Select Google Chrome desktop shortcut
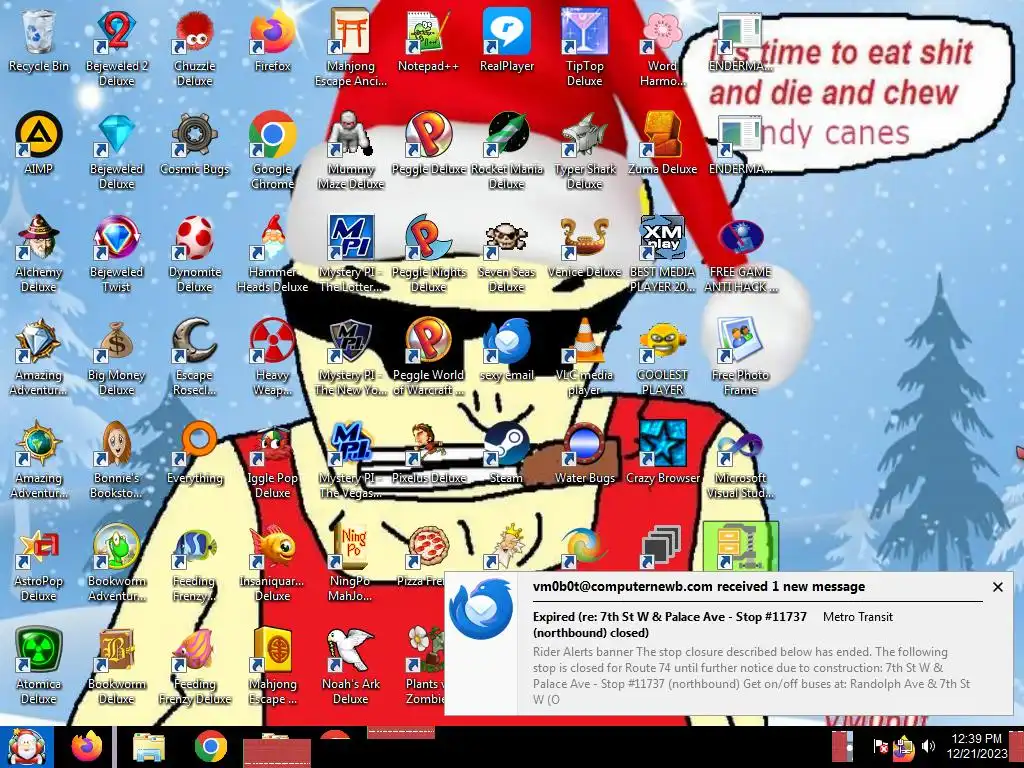The height and width of the screenshot is (768, 1024). coord(272,150)
